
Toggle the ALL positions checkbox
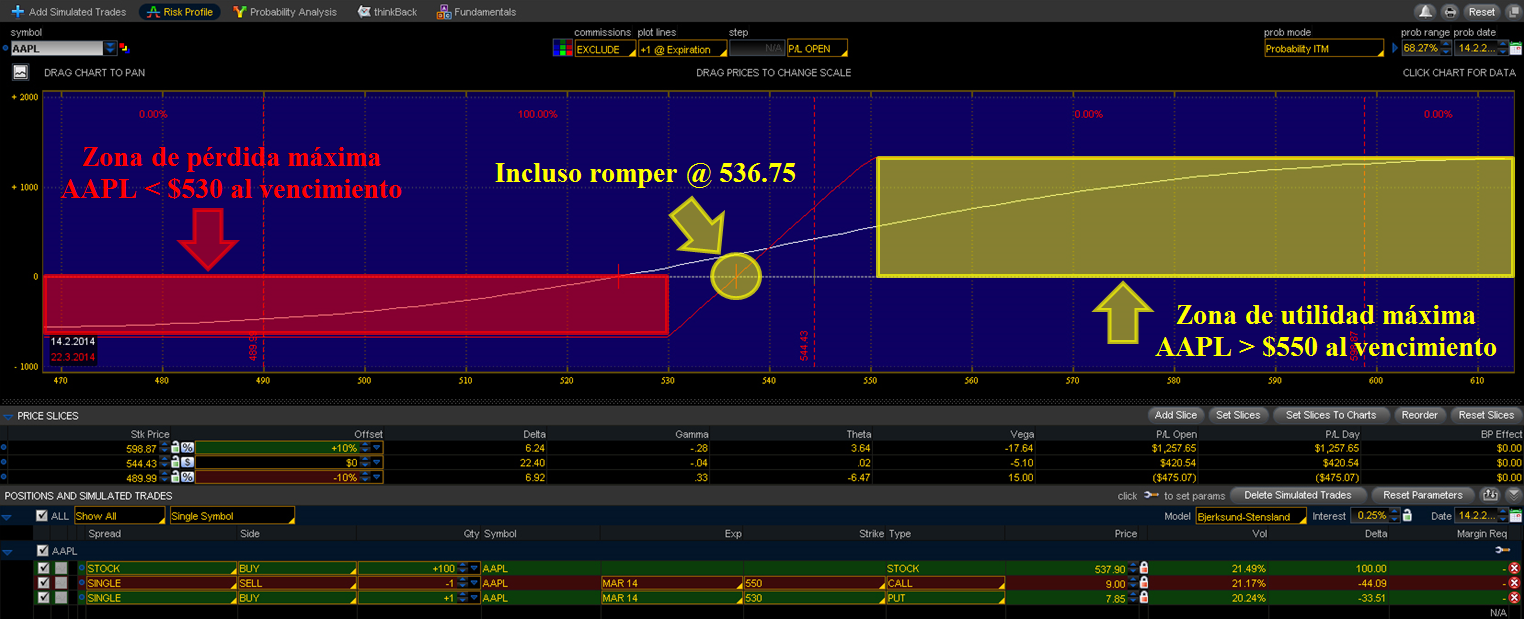[x=41, y=516]
